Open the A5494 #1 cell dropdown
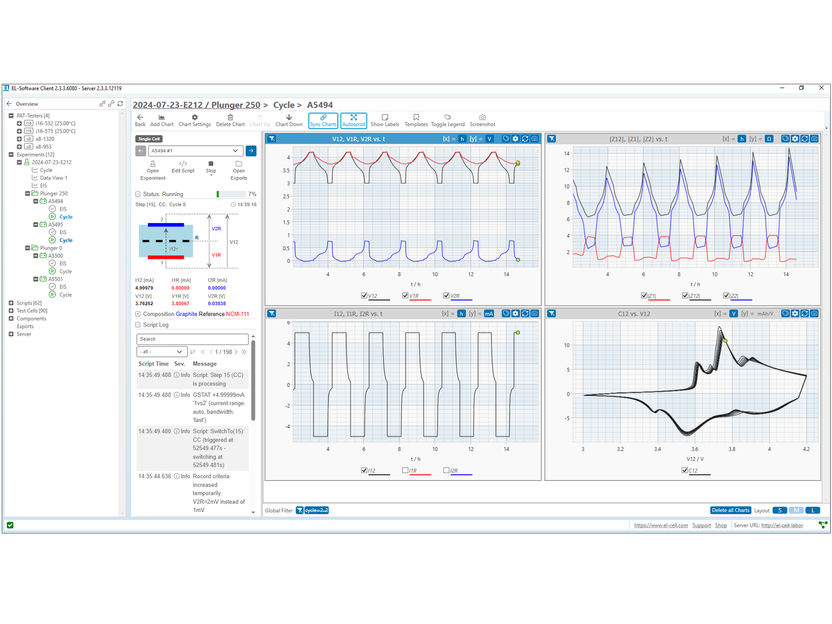This screenshot has width=832, height=624. click(x=195, y=151)
